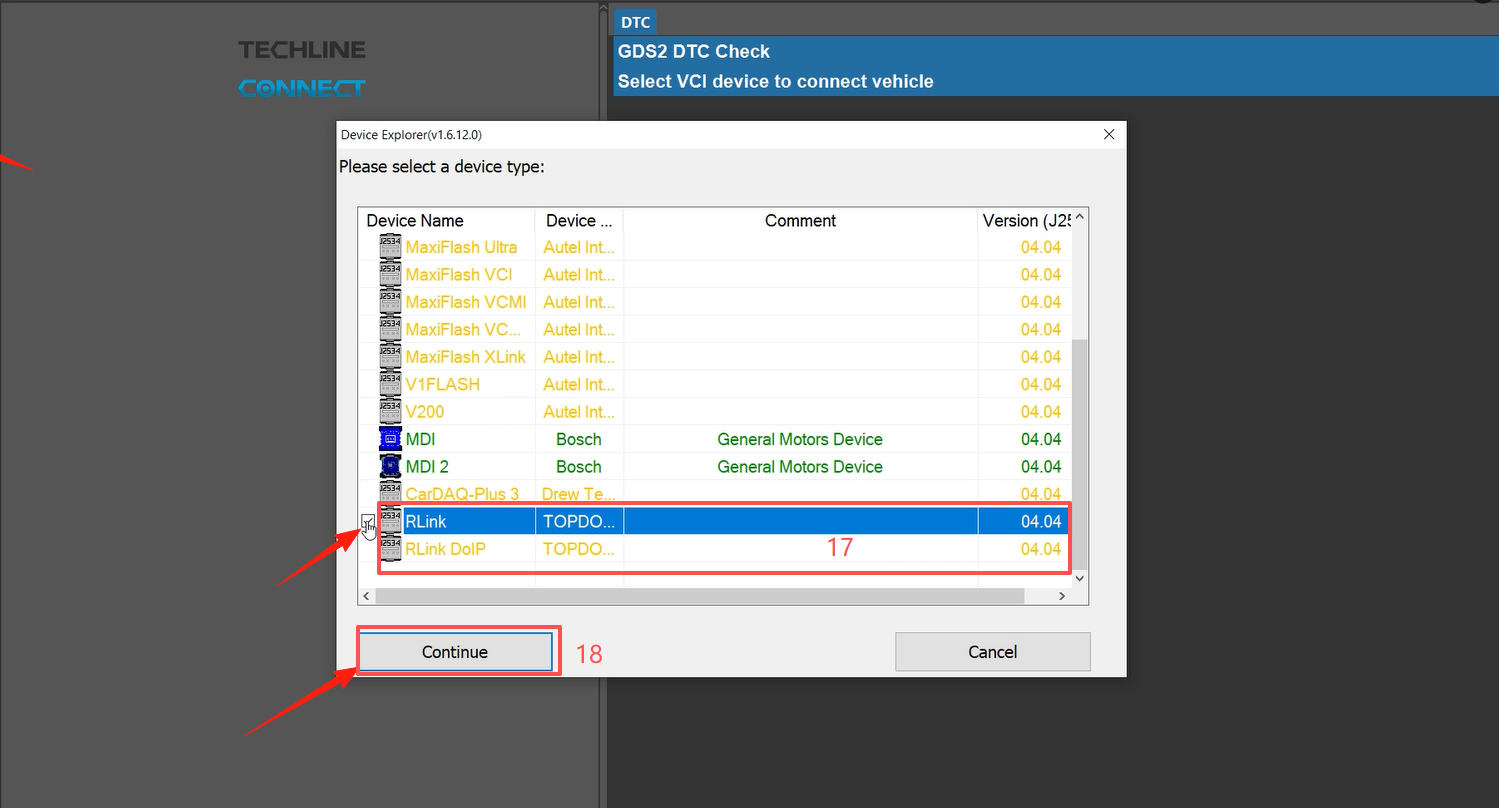Viewport: 1499px width, 808px height.
Task: Click the RLink DoIP device icon
Action: 390,549
